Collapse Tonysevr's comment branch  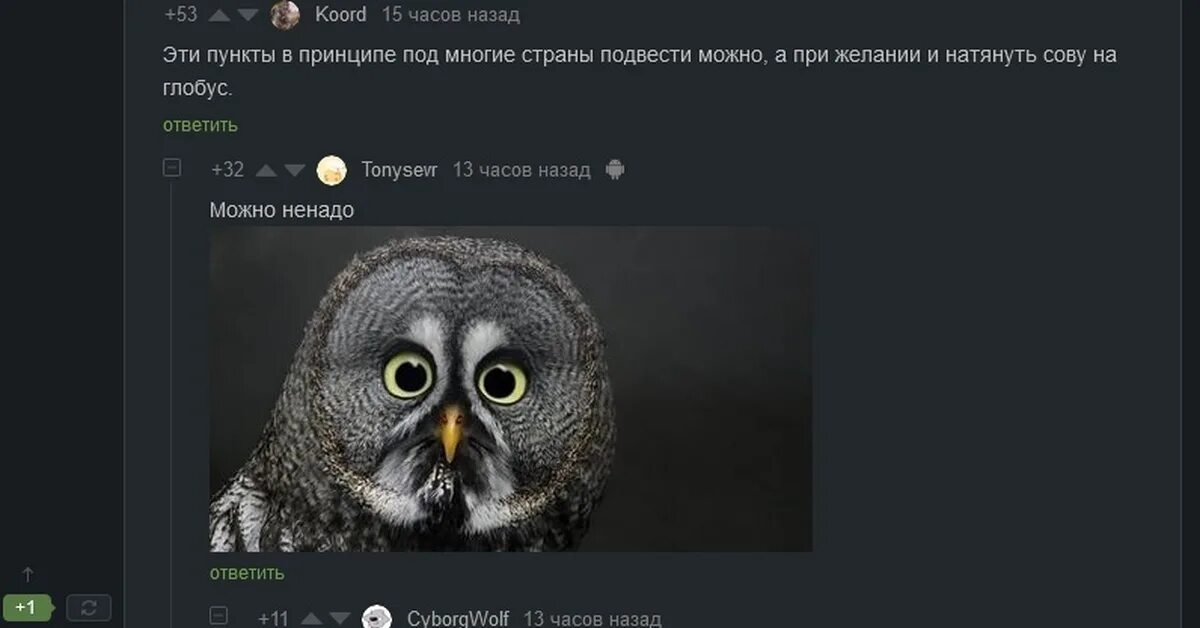pyautogui.click(x=172, y=168)
